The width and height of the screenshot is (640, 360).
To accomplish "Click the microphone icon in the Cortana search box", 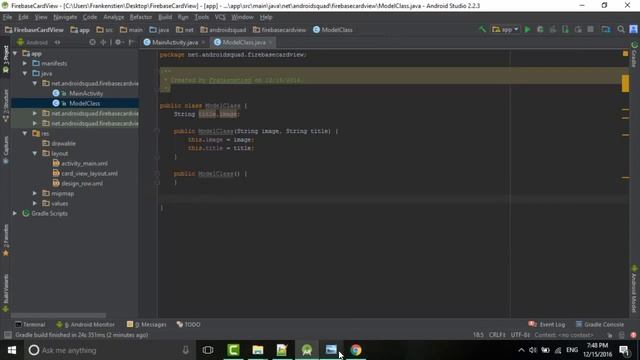I will point(185,350).
